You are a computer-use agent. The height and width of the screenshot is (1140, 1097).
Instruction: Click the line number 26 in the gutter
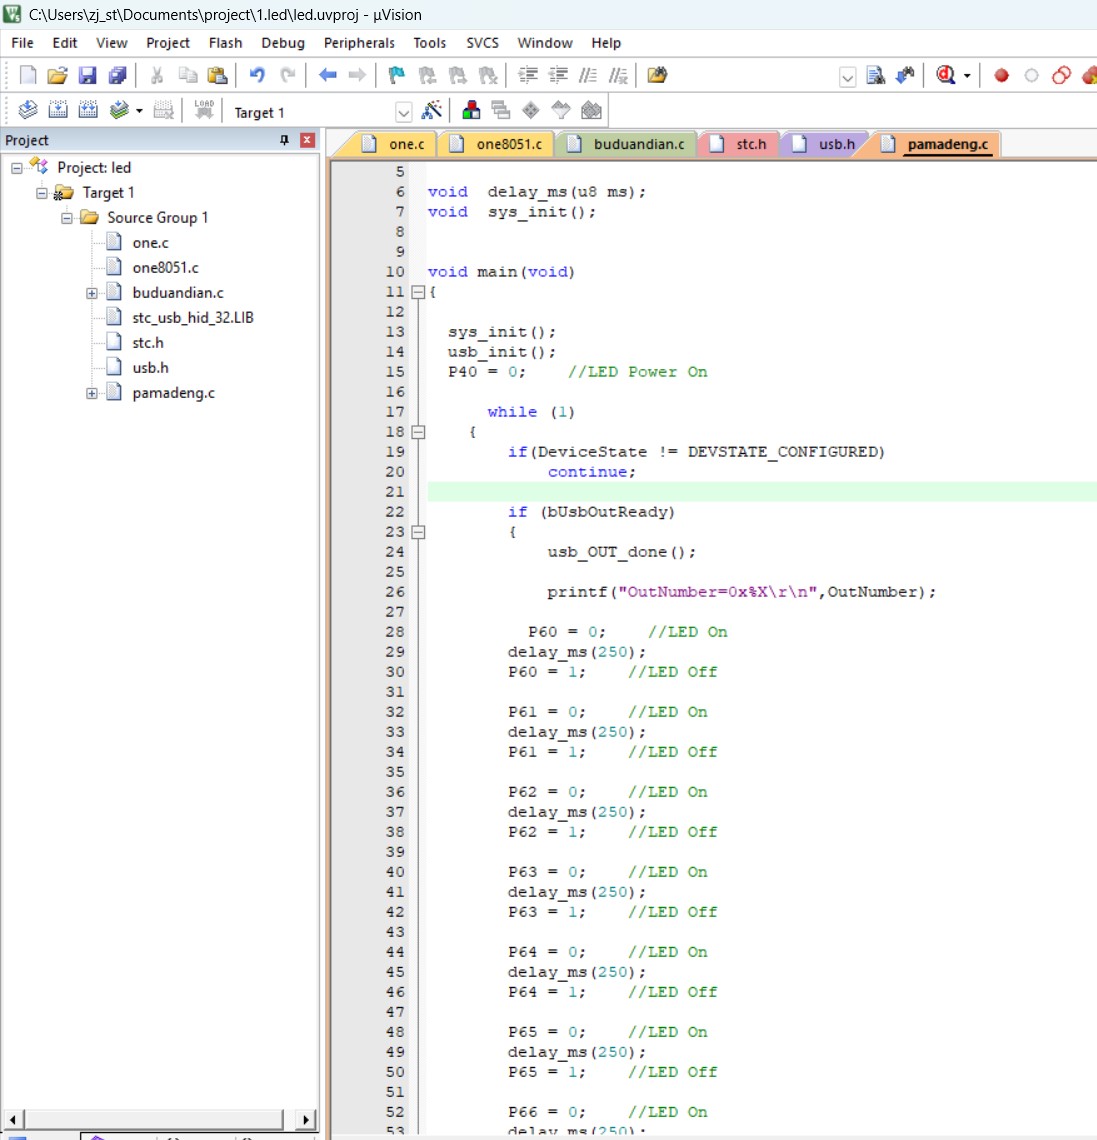coord(395,592)
